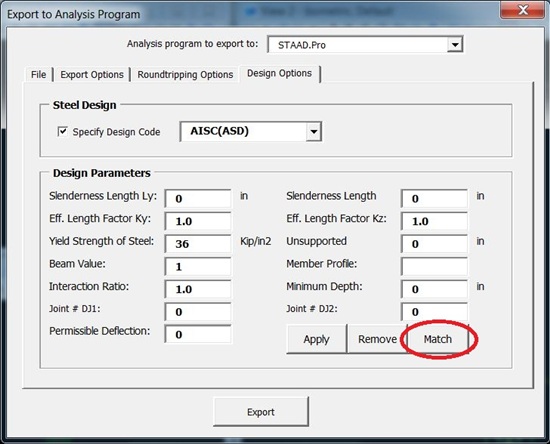
Task: Click the Permissible Deflection field
Action: click(x=198, y=334)
